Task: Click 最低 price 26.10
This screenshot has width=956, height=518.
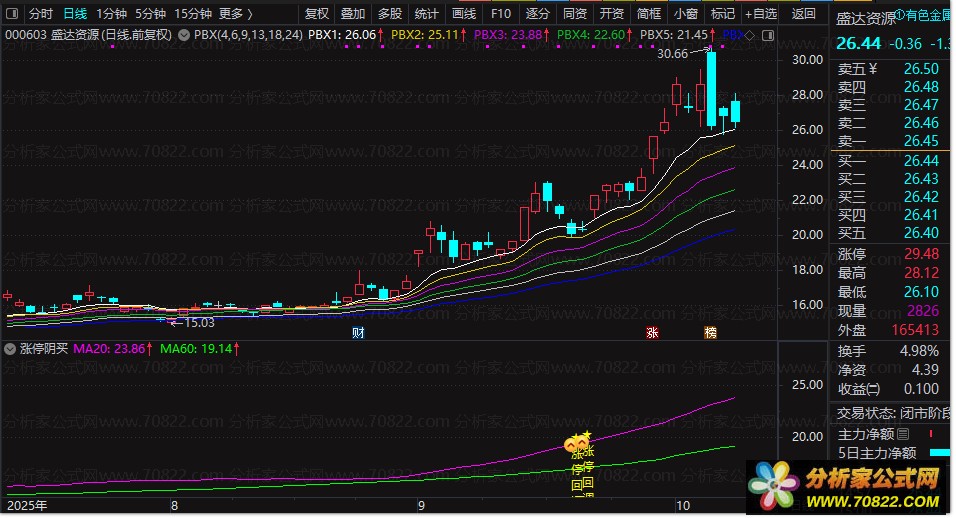Action: [921, 291]
